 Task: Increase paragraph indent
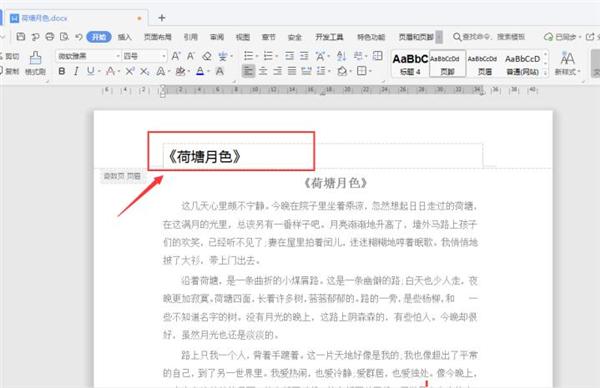[304, 56]
